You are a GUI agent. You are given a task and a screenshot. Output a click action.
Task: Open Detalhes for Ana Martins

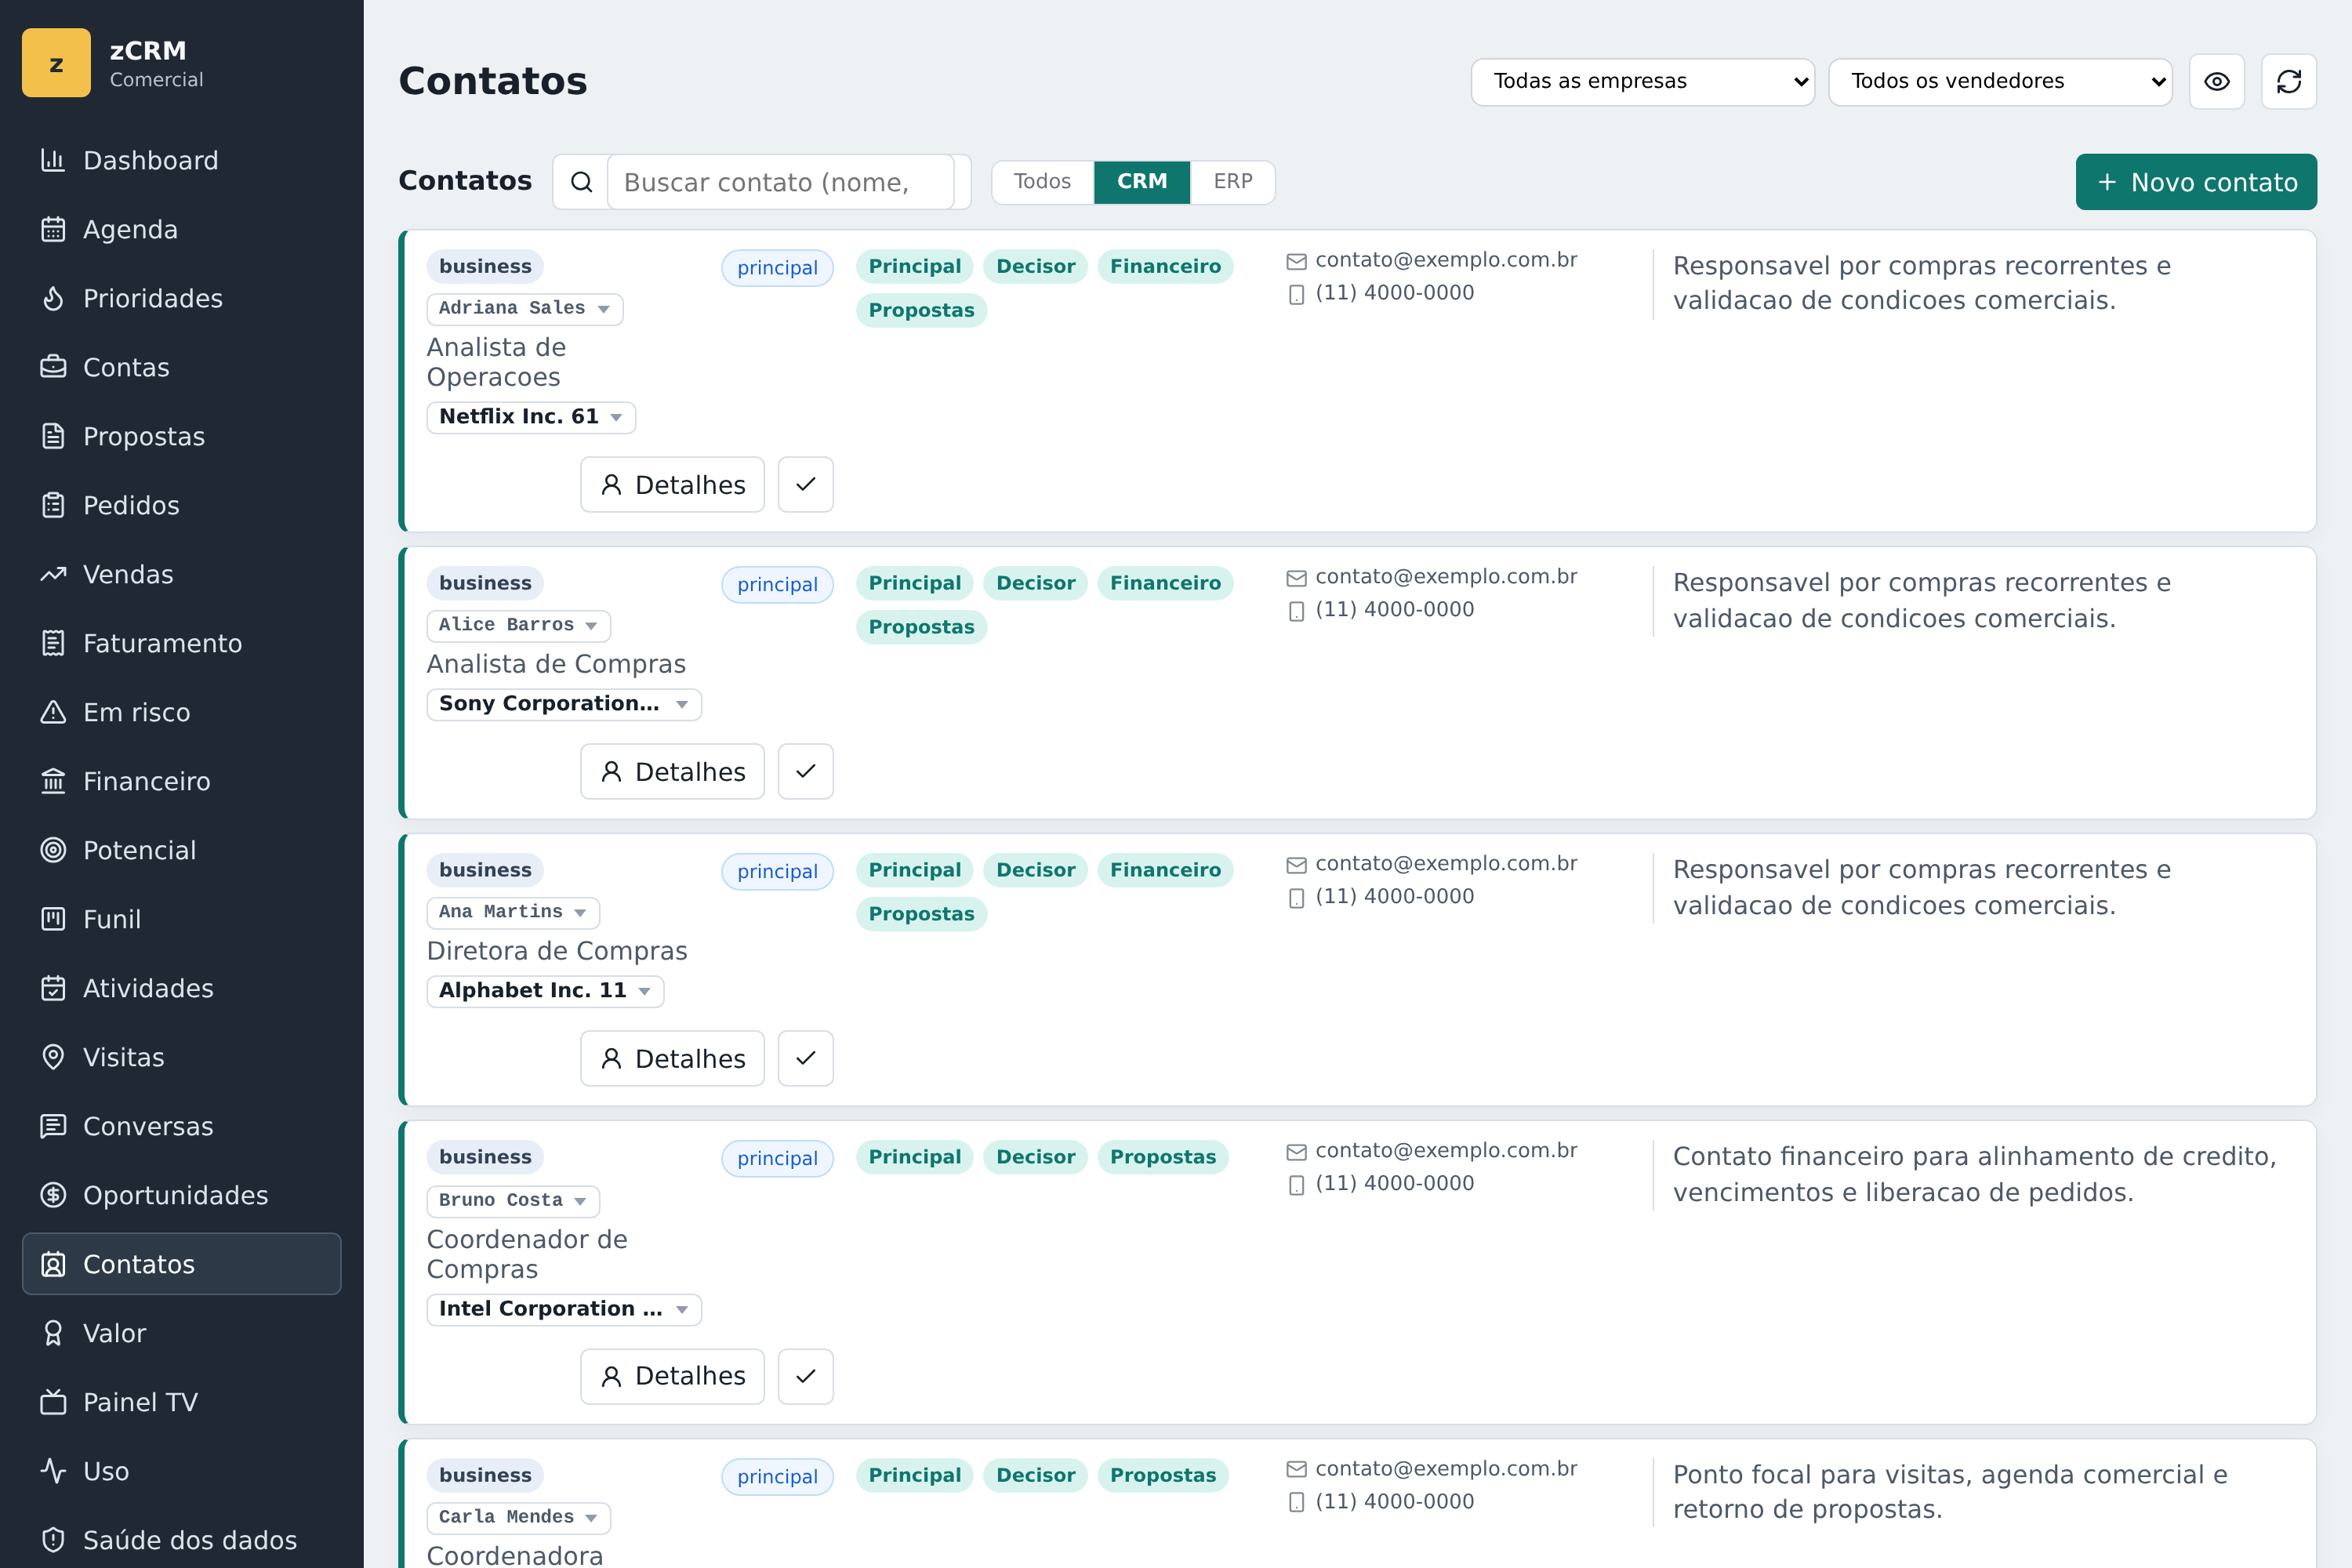coord(672,1058)
